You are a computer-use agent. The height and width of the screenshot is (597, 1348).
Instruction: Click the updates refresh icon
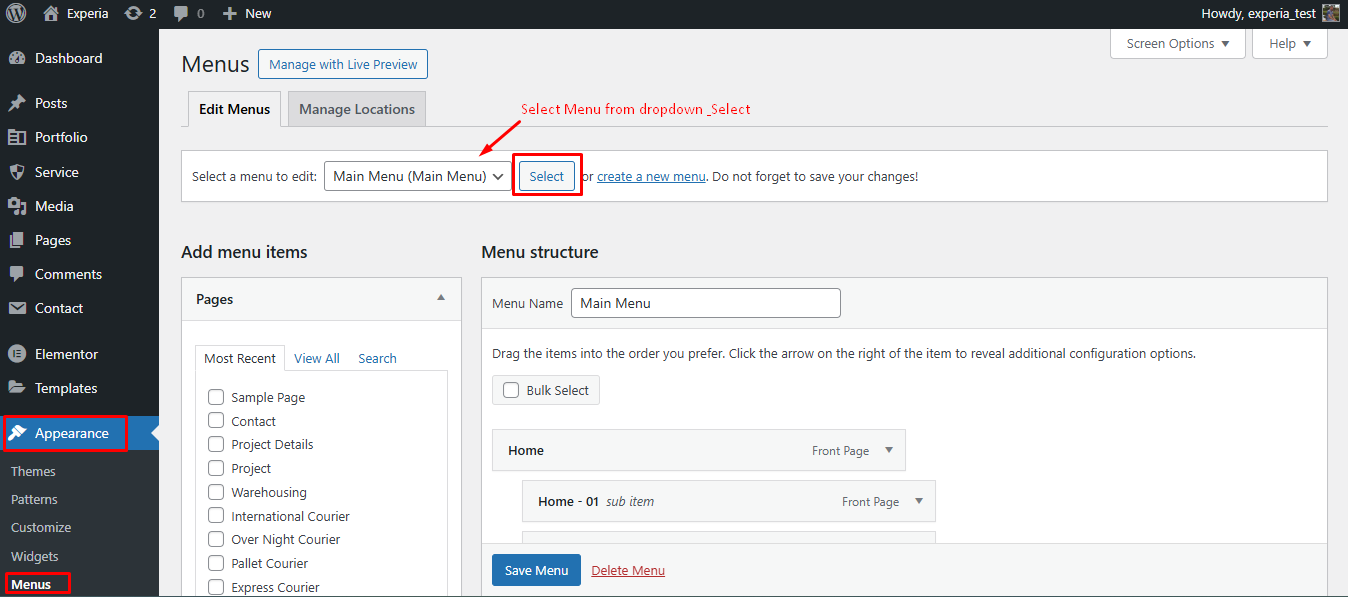pos(133,14)
